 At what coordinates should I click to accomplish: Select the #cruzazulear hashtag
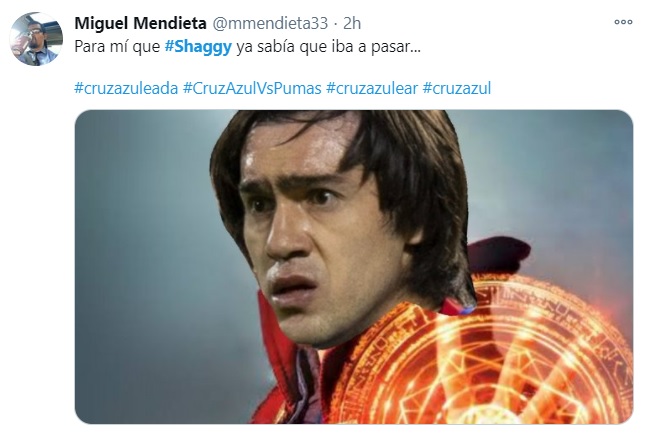(372, 88)
